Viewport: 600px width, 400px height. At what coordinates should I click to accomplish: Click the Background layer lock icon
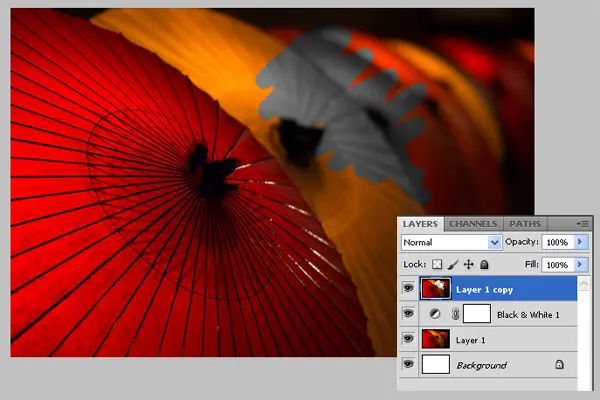tap(559, 364)
